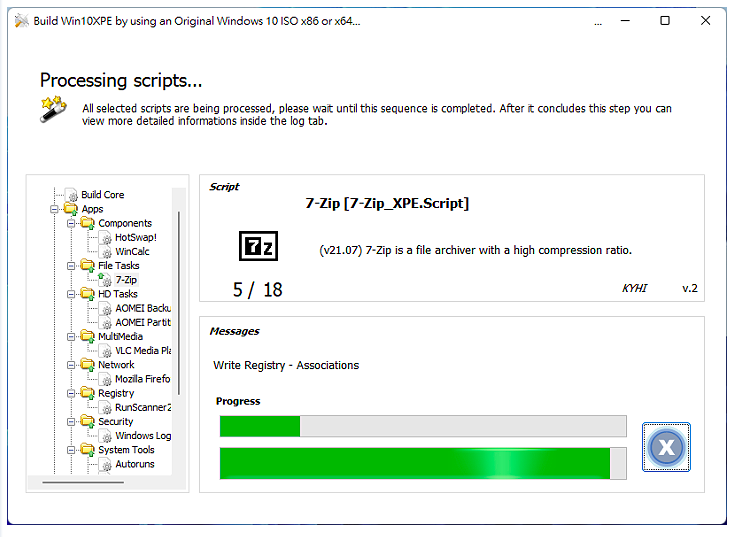Screen dimensions: 743x537
Task: Click the AOMEI Partition script icon
Action: pos(106,323)
